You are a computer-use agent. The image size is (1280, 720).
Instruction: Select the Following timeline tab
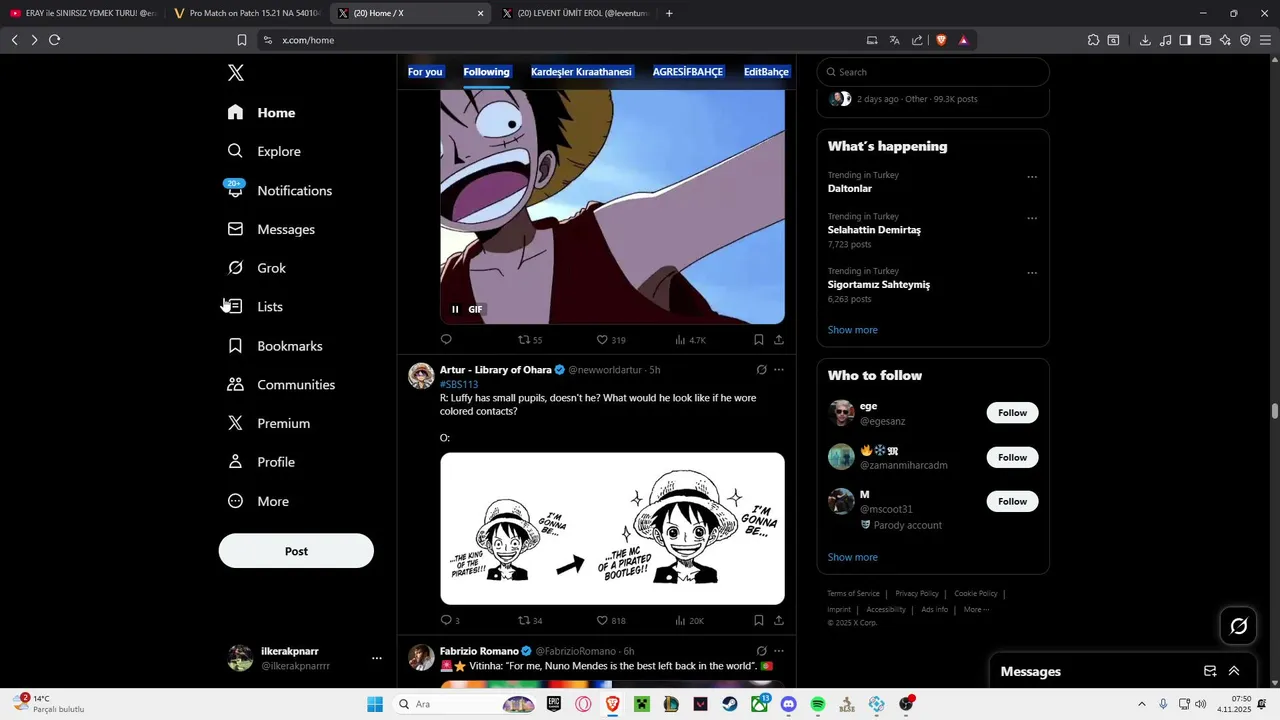487,72
